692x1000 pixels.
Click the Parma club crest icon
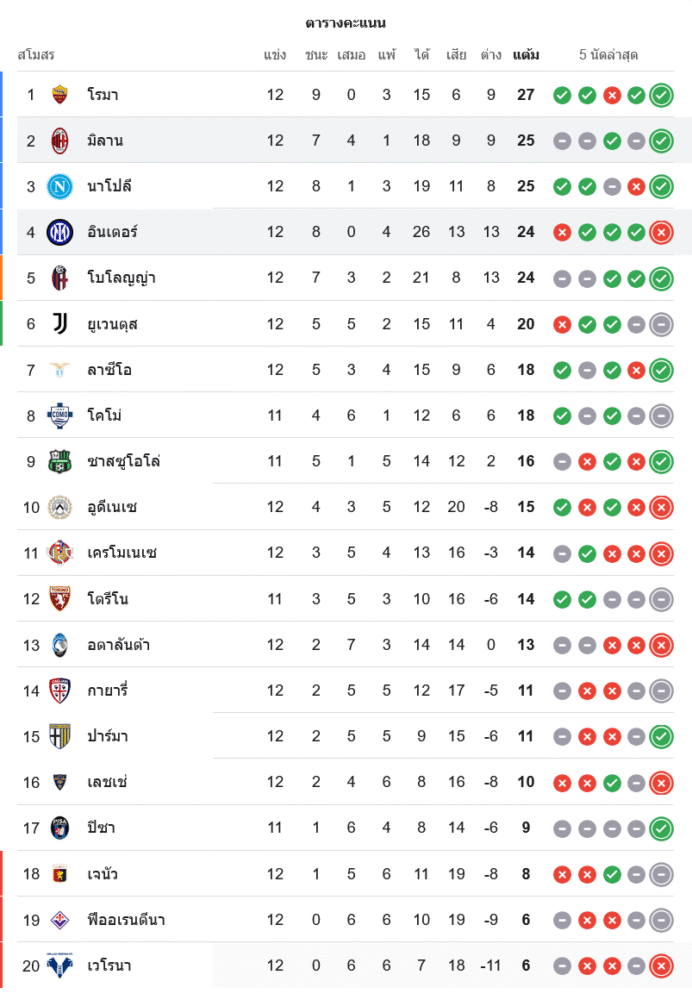click(x=60, y=737)
